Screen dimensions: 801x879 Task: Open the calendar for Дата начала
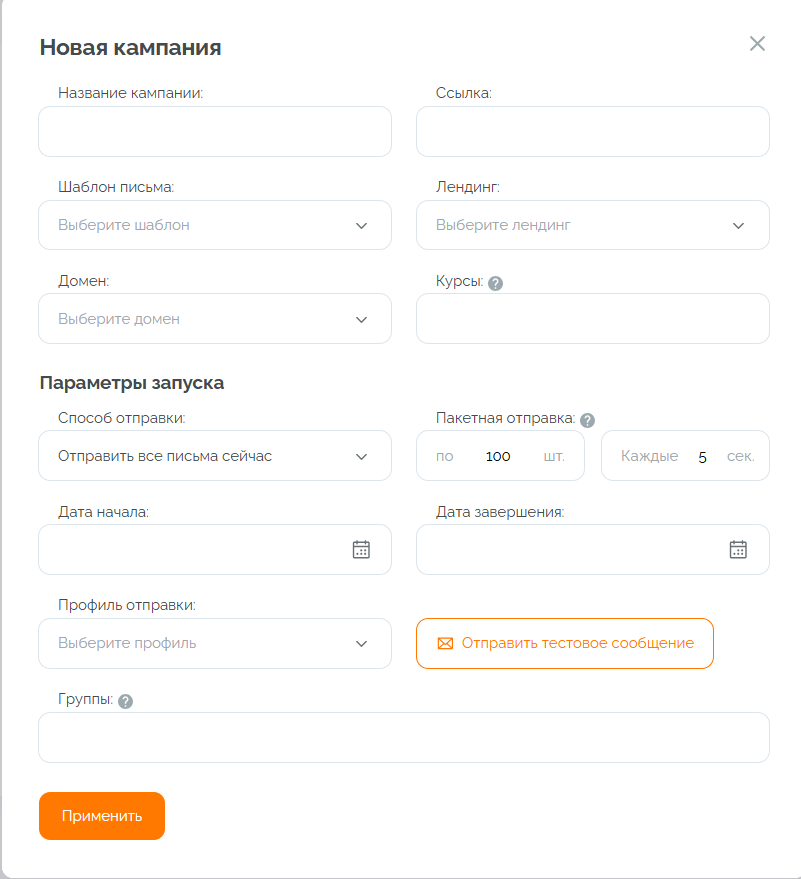(361, 549)
